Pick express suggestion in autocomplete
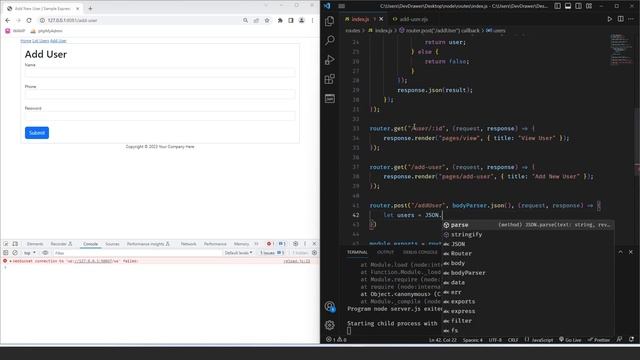The width and height of the screenshot is (640, 360). 528,311
